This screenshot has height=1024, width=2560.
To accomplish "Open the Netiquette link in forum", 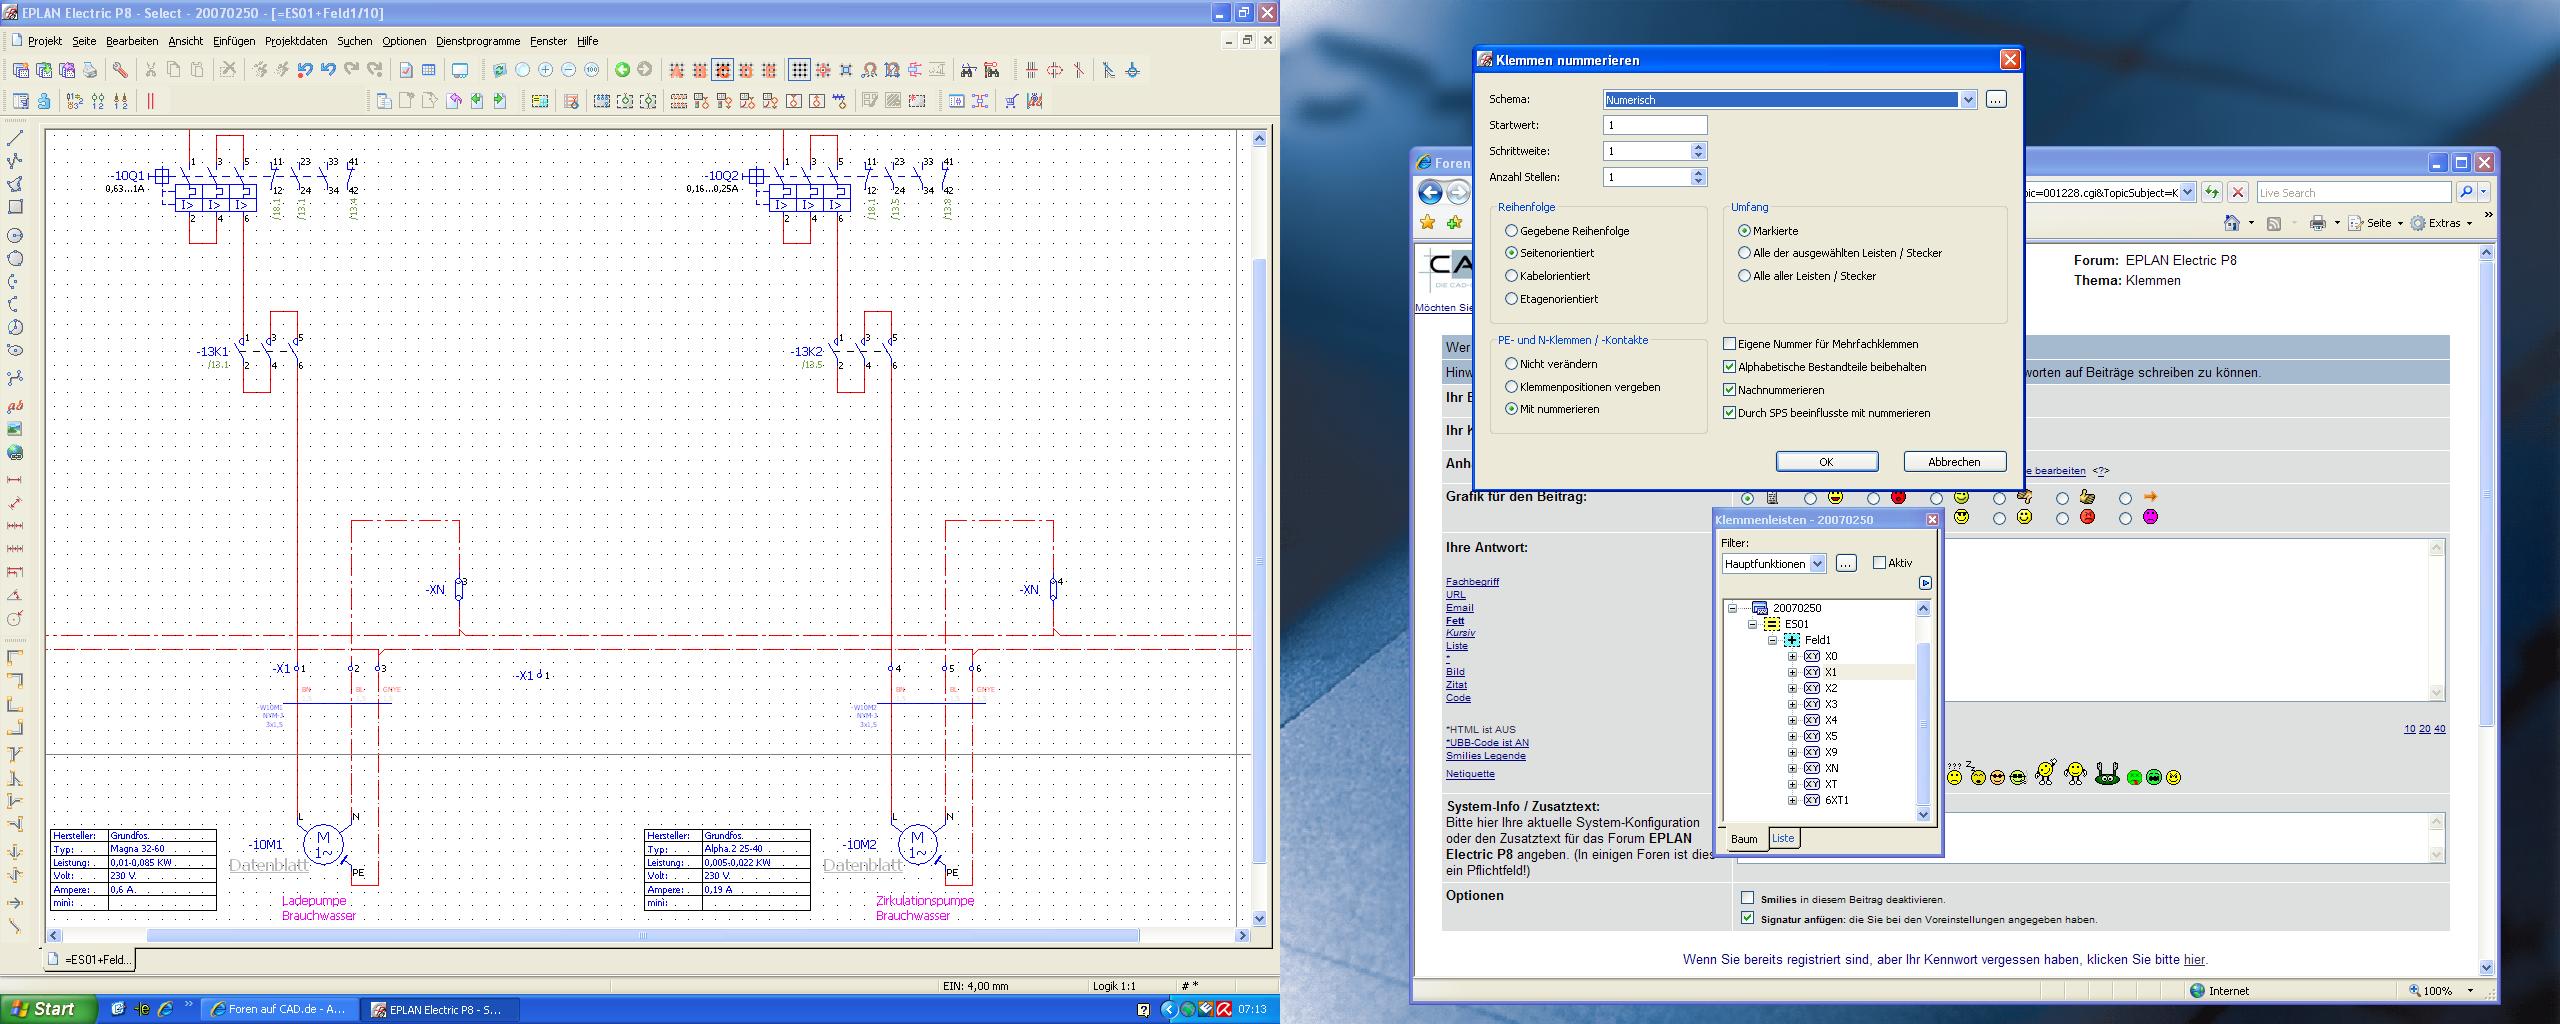I will point(1470,773).
